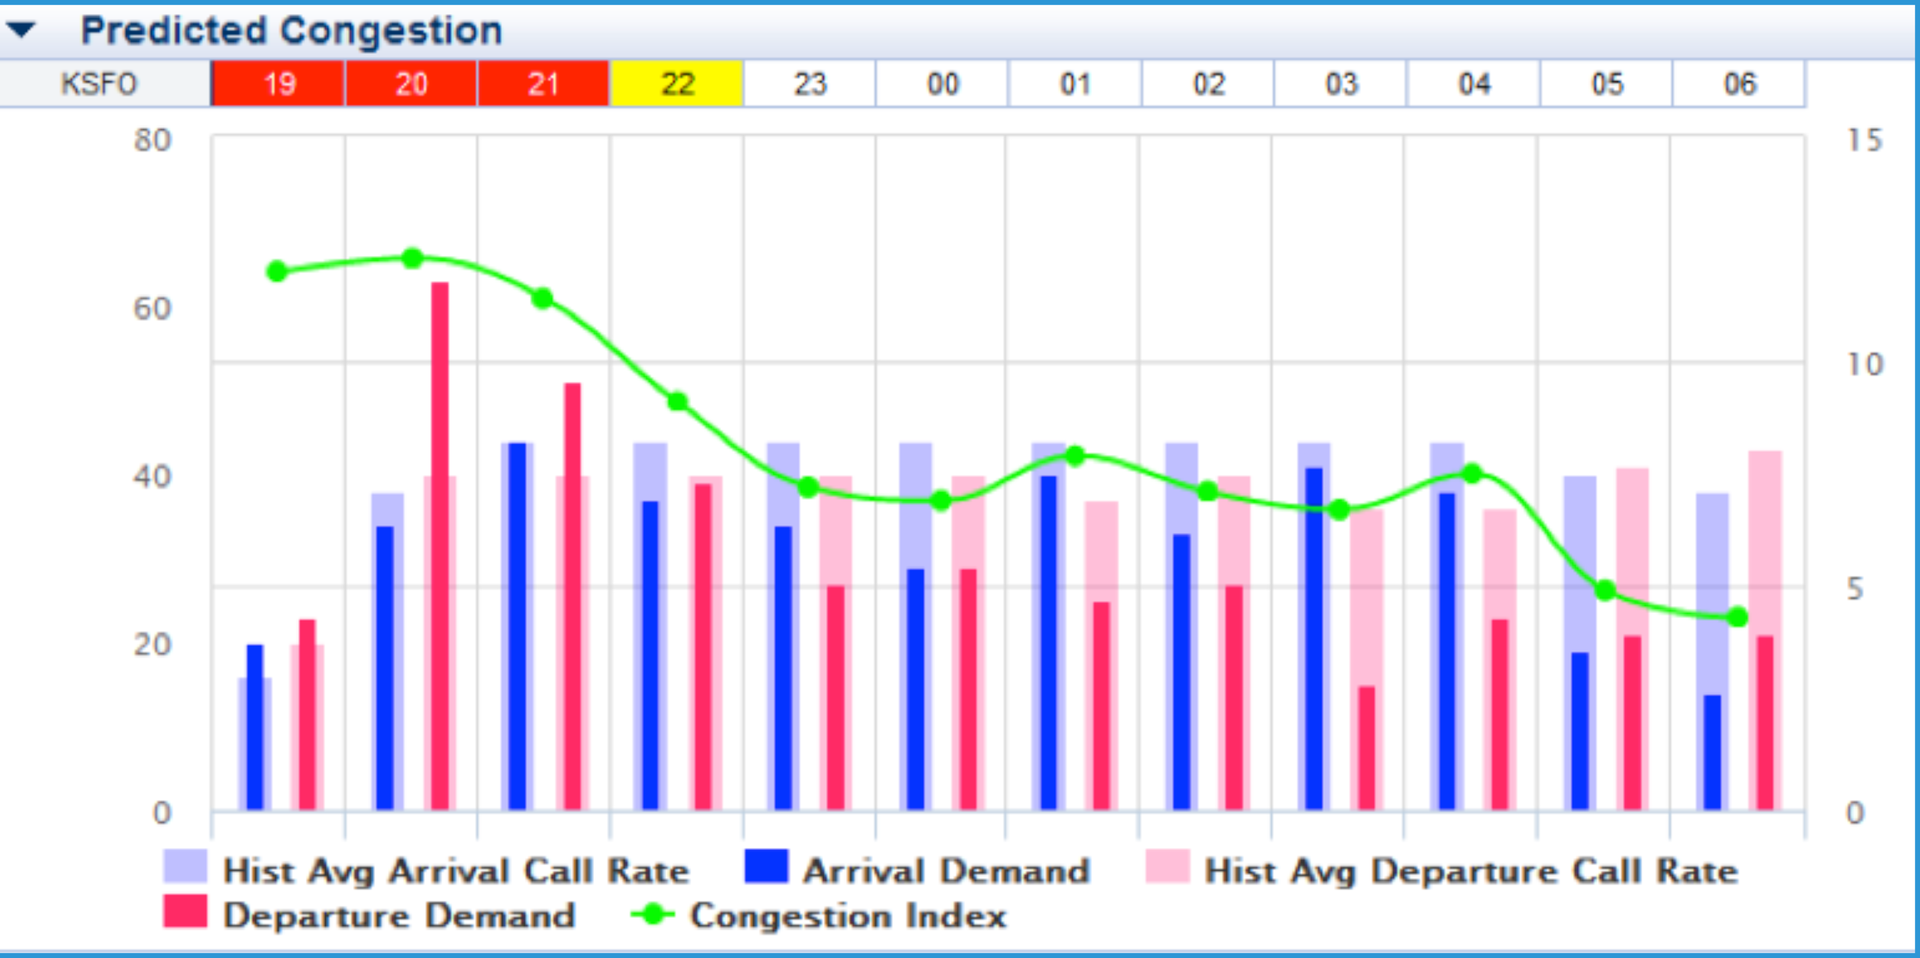Select the yellow hour cell 22

[676, 84]
